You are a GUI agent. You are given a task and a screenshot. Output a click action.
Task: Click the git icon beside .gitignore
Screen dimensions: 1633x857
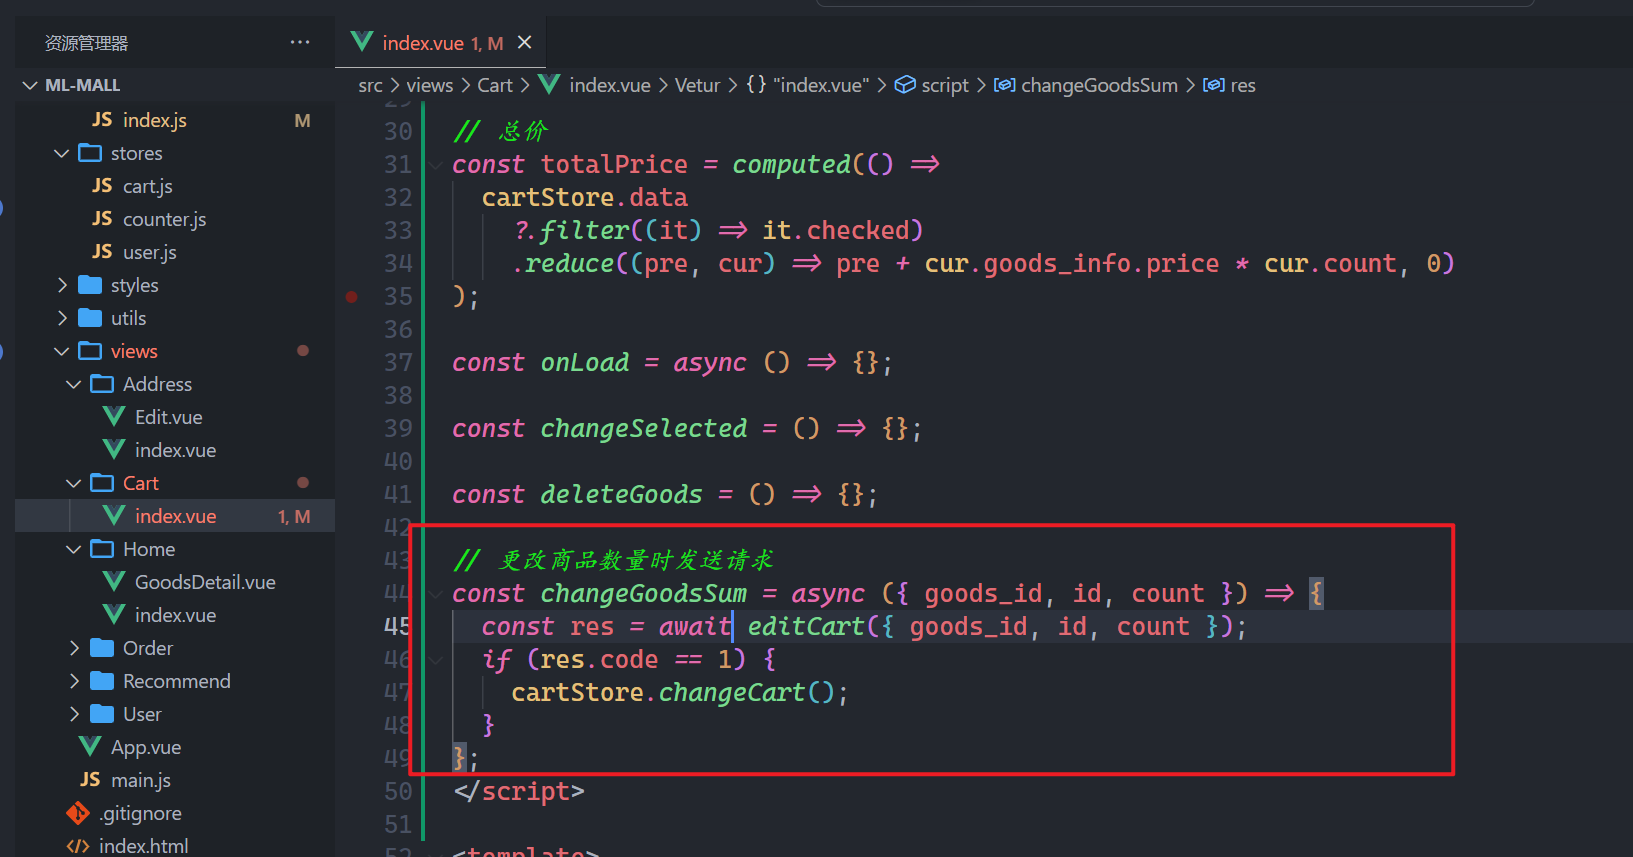coord(78,813)
